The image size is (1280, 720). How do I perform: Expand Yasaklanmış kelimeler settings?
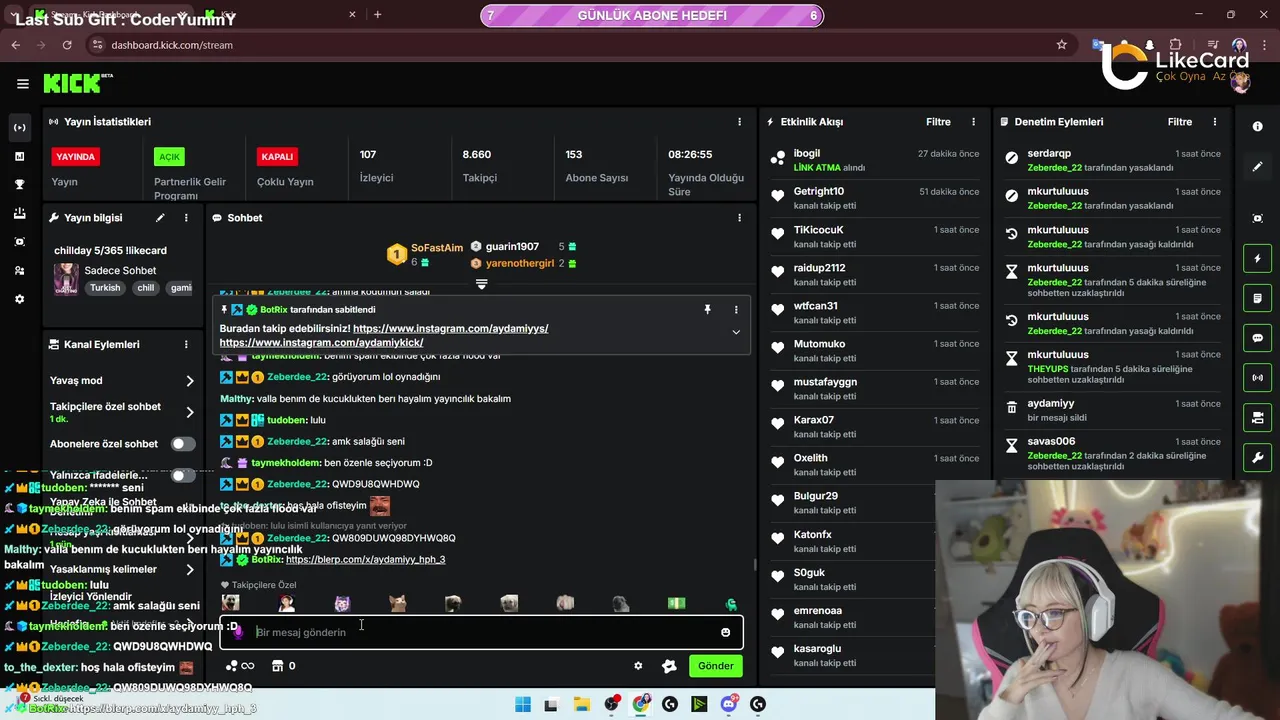(190, 570)
